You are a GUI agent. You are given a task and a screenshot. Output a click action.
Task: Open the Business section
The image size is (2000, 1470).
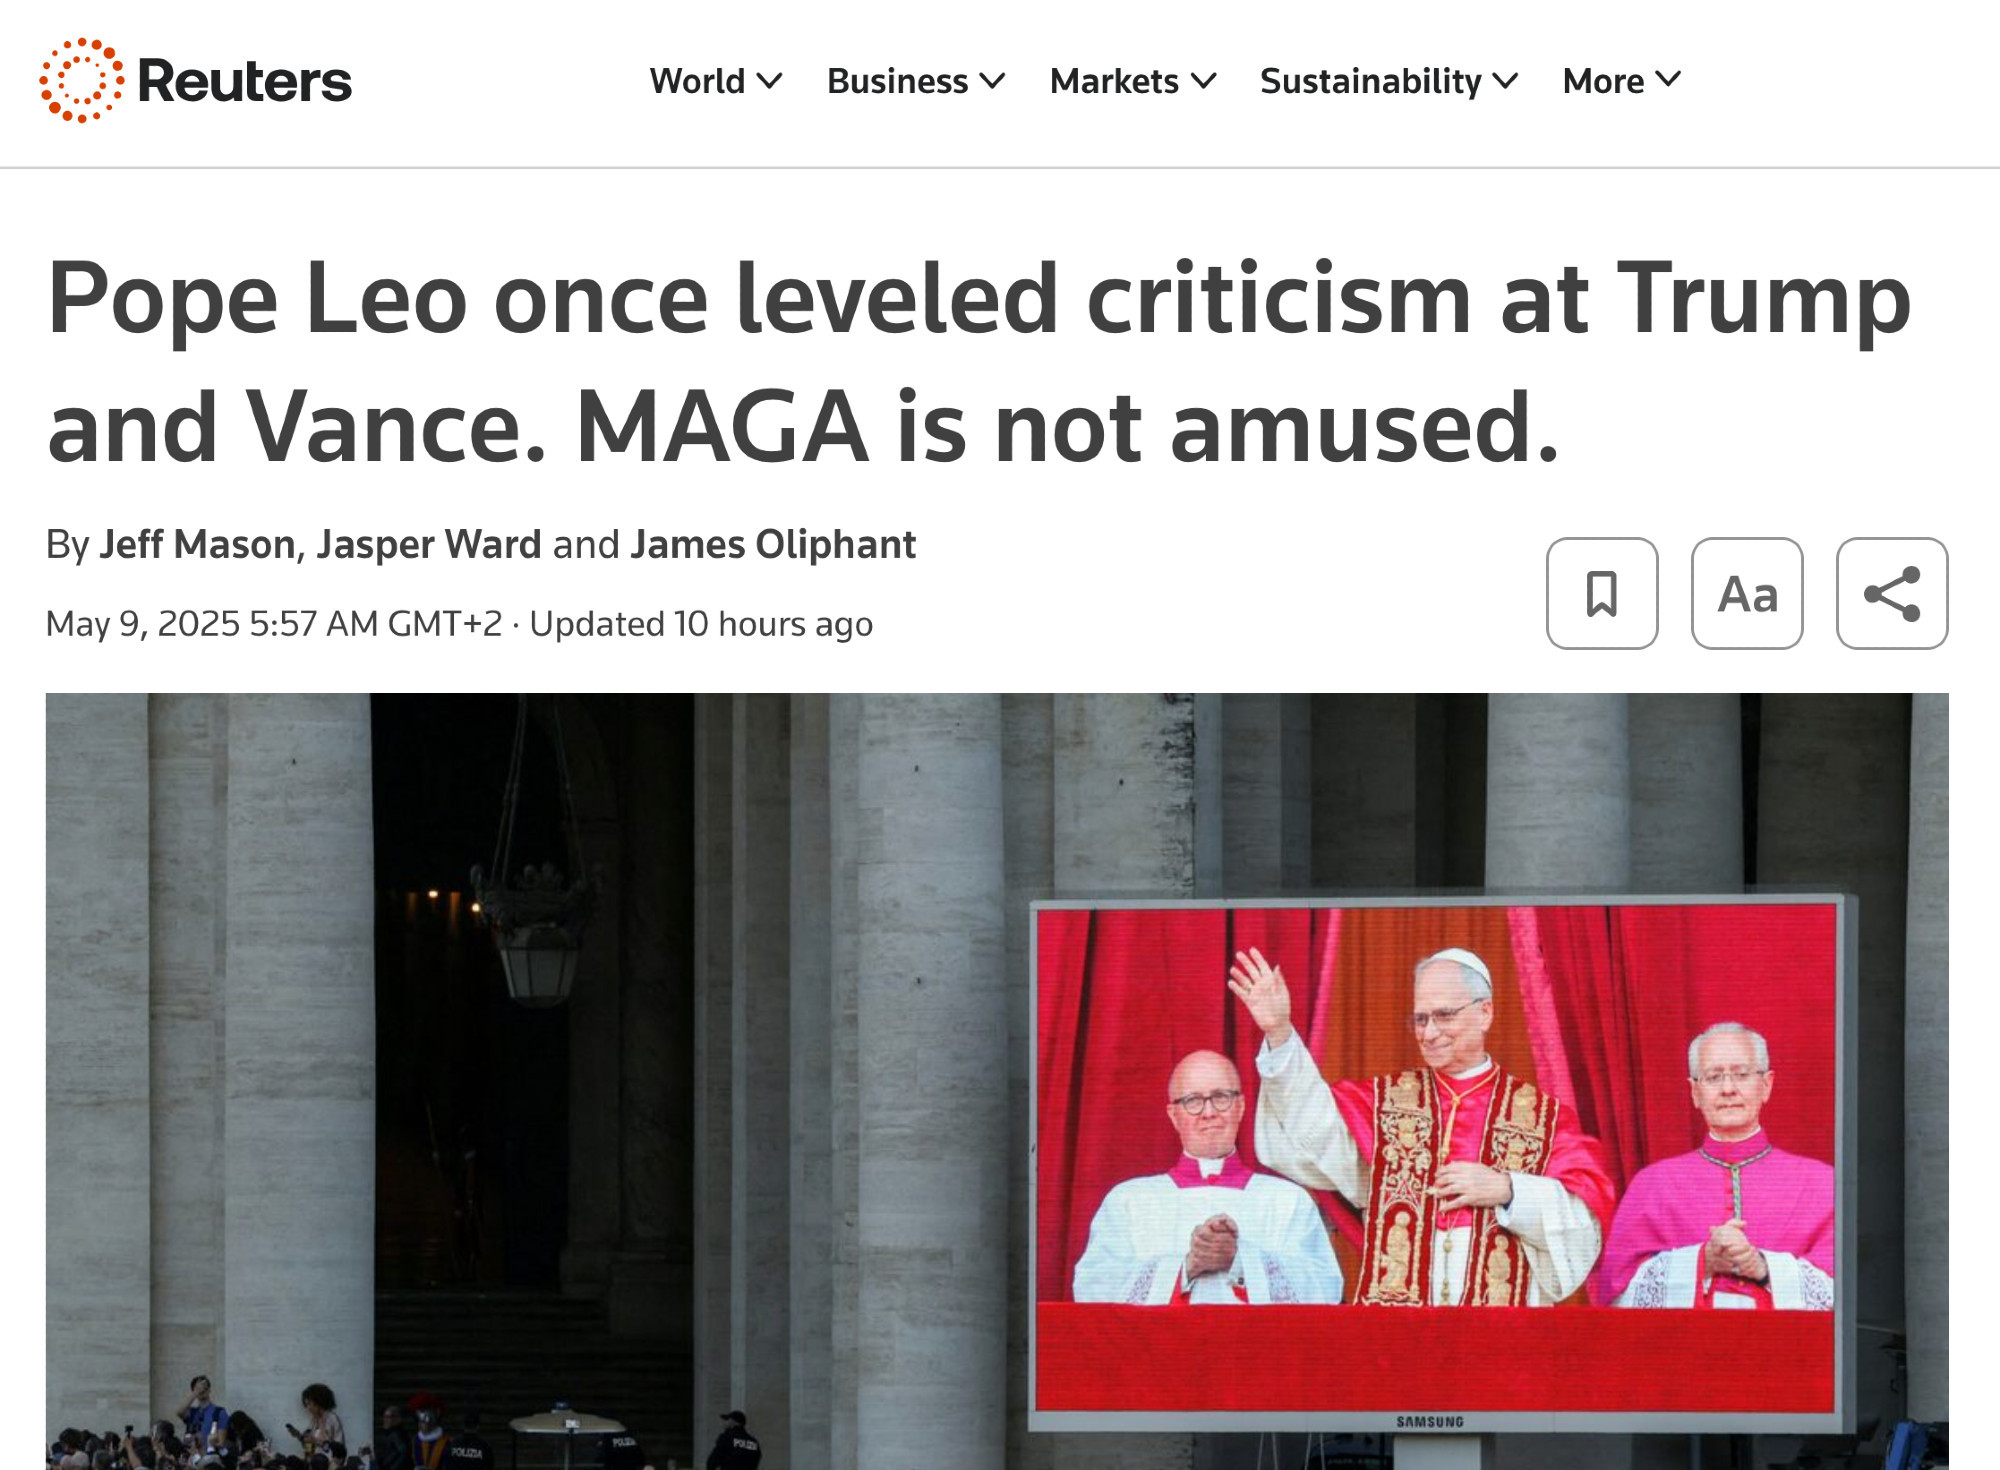click(897, 81)
